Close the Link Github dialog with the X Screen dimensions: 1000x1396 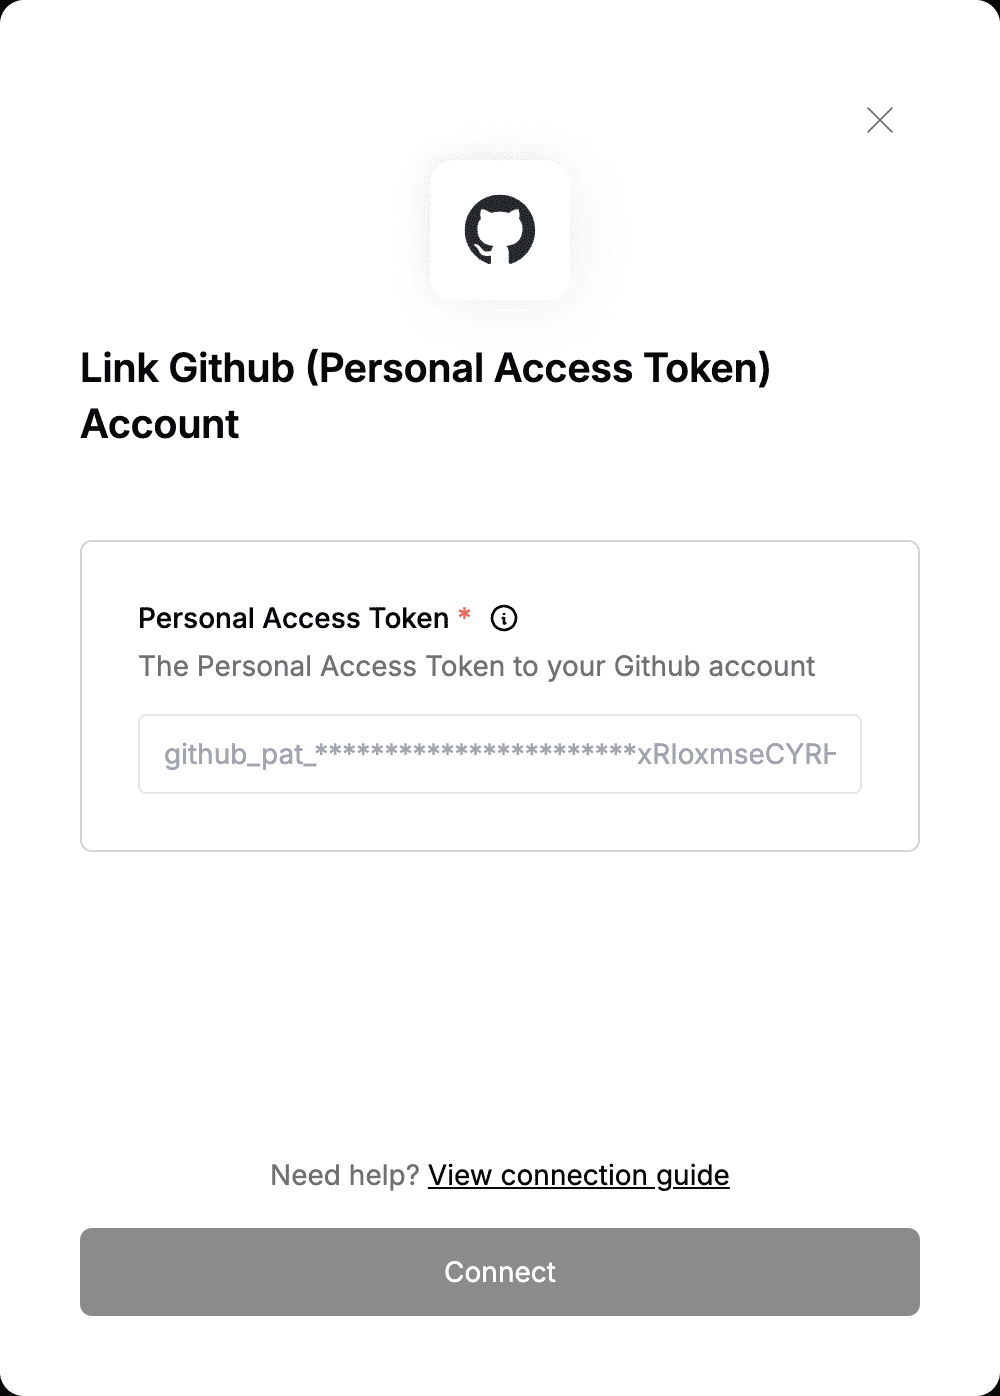coord(880,120)
